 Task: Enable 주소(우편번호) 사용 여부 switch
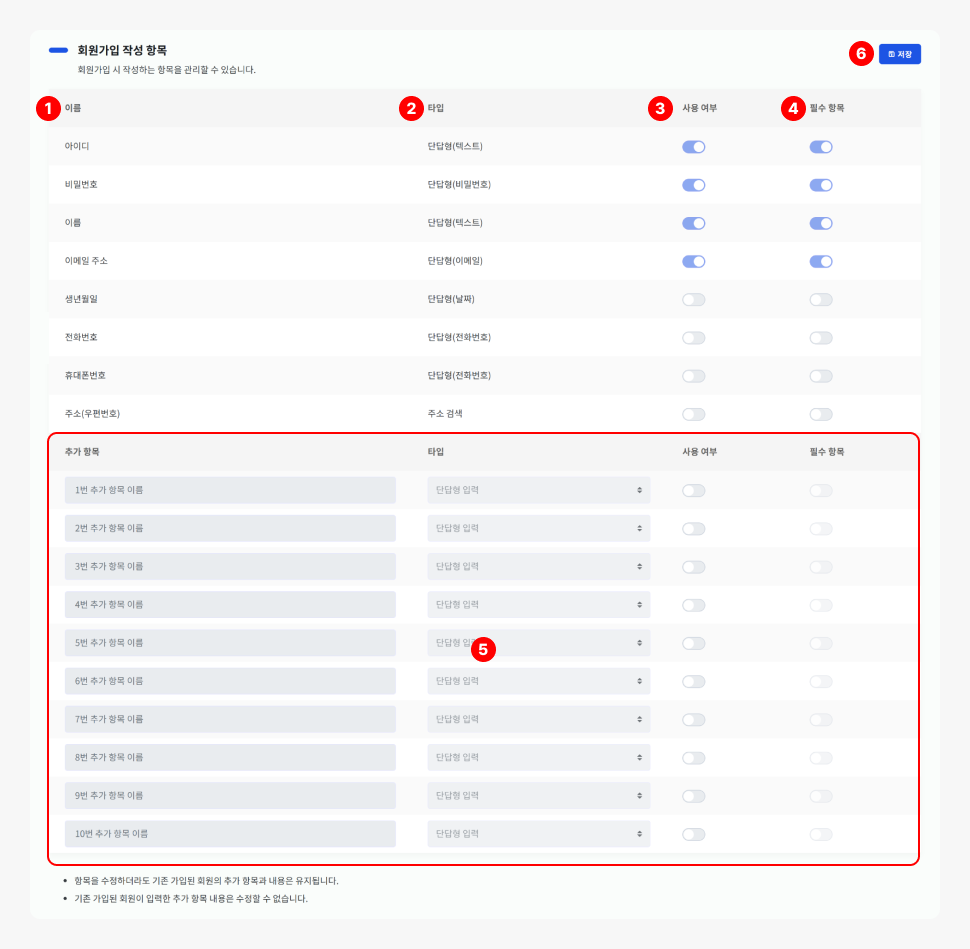(693, 414)
